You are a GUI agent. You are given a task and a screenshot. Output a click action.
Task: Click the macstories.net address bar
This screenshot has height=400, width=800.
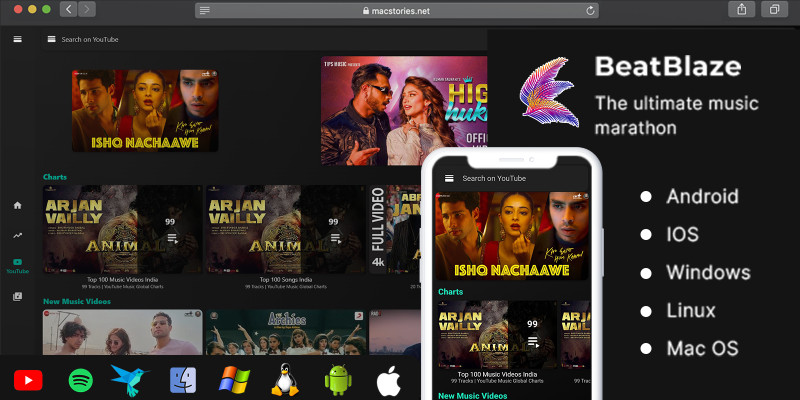(x=400, y=10)
